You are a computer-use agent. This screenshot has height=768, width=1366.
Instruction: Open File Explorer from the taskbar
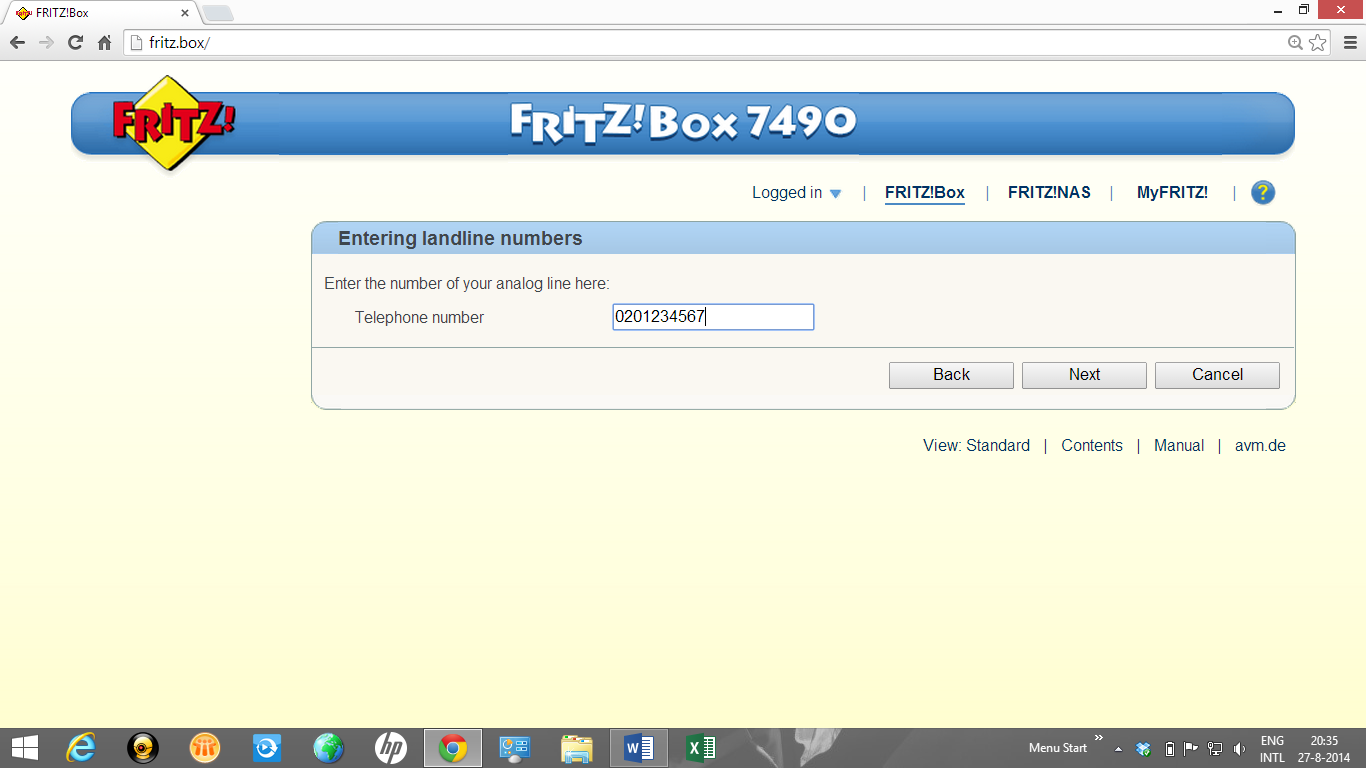point(577,748)
